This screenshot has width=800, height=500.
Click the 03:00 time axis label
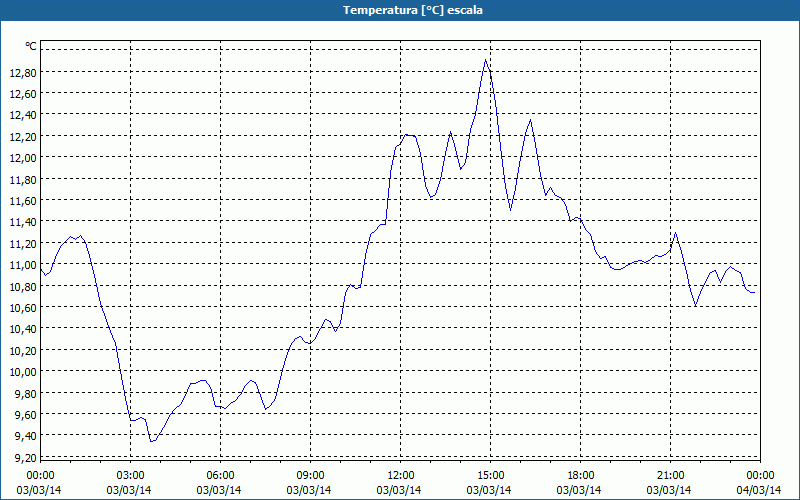[x=131, y=476]
